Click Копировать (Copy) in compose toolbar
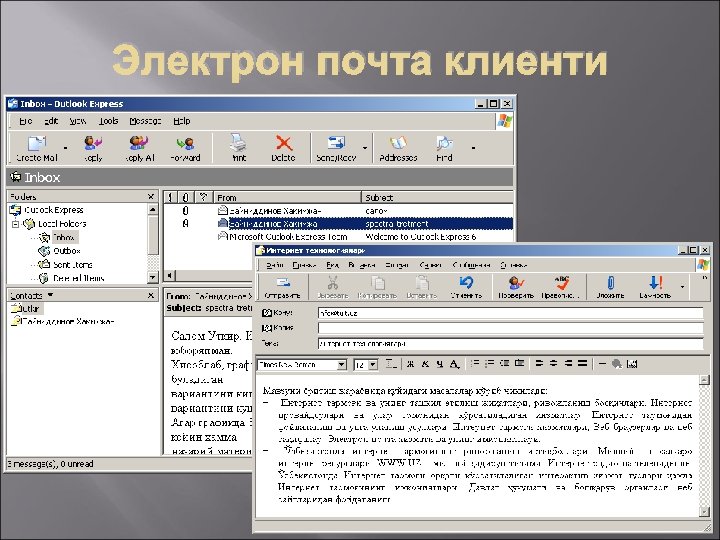 point(377,287)
